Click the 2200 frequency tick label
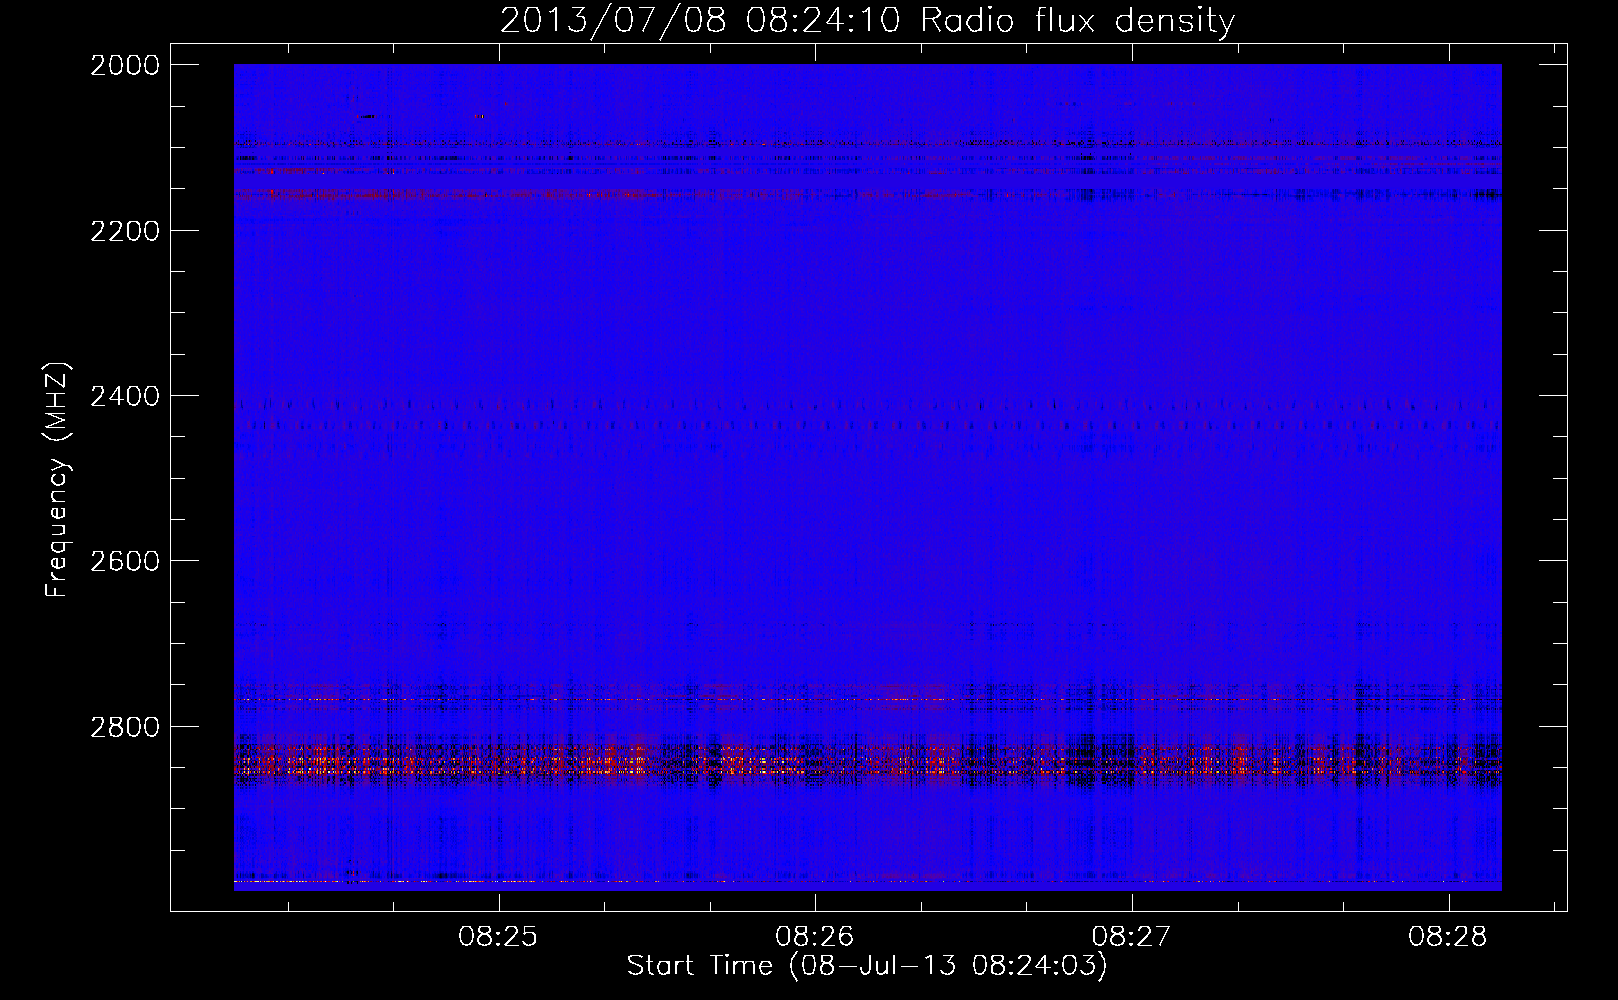 pyautogui.click(x=125, y=231)
